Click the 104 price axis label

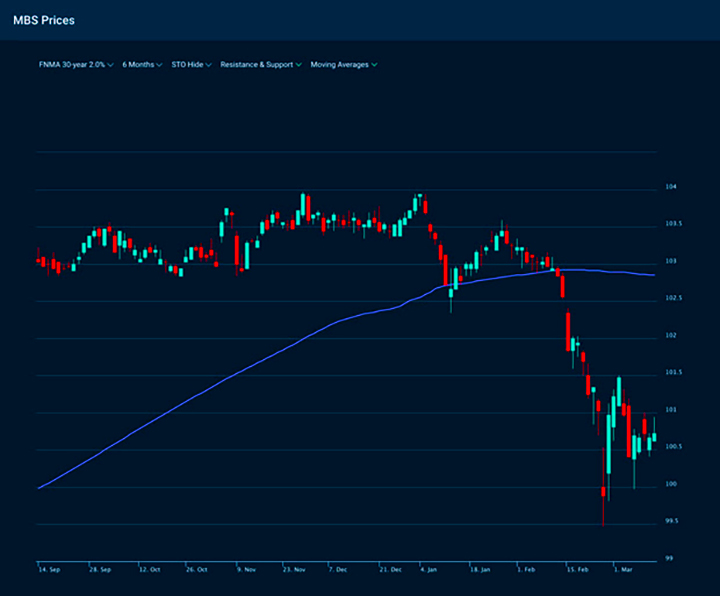click(672, 187)
